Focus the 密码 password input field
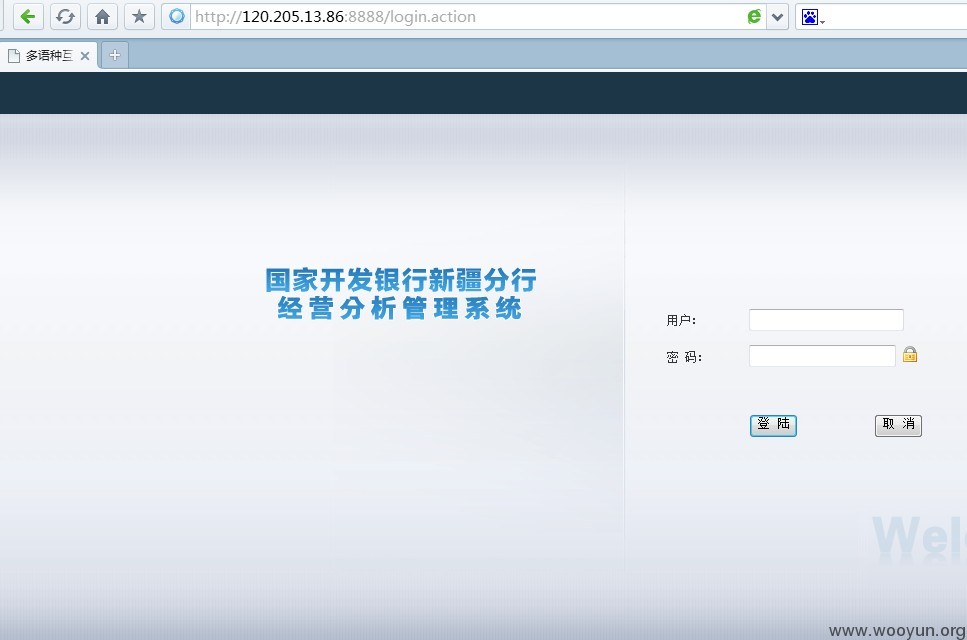Screen dimensions: 967x640 point(822,356)
